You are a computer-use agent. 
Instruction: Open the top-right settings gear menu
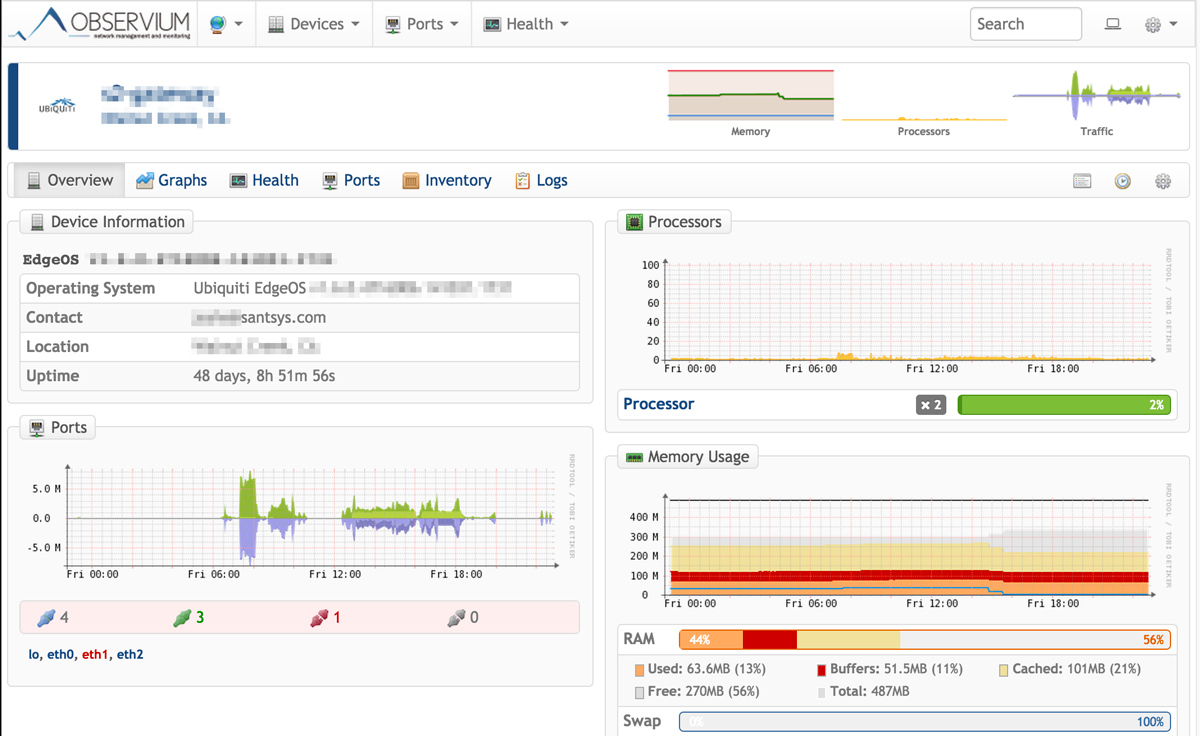click(1158, 25)
